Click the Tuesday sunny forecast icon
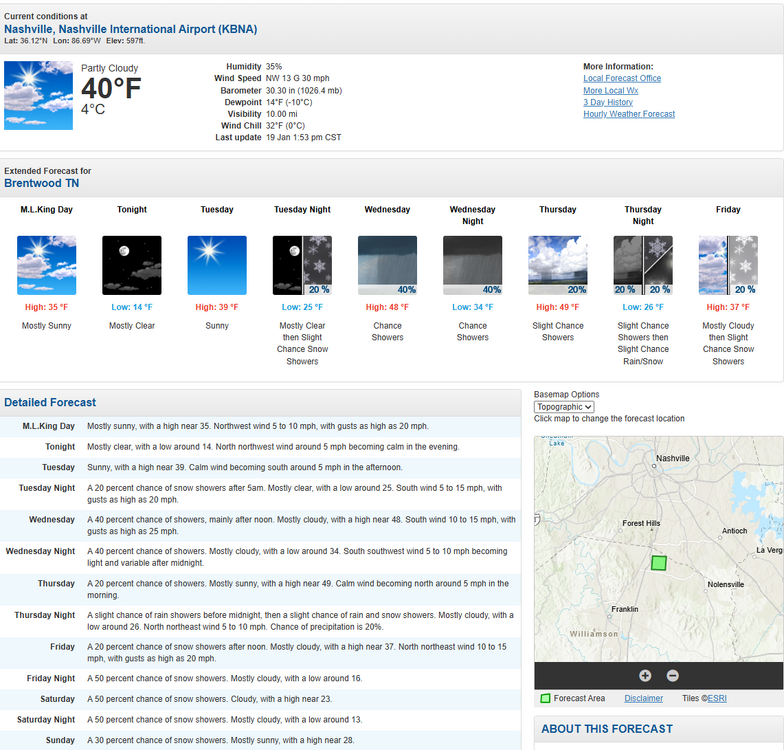 [x=217, y=265]
